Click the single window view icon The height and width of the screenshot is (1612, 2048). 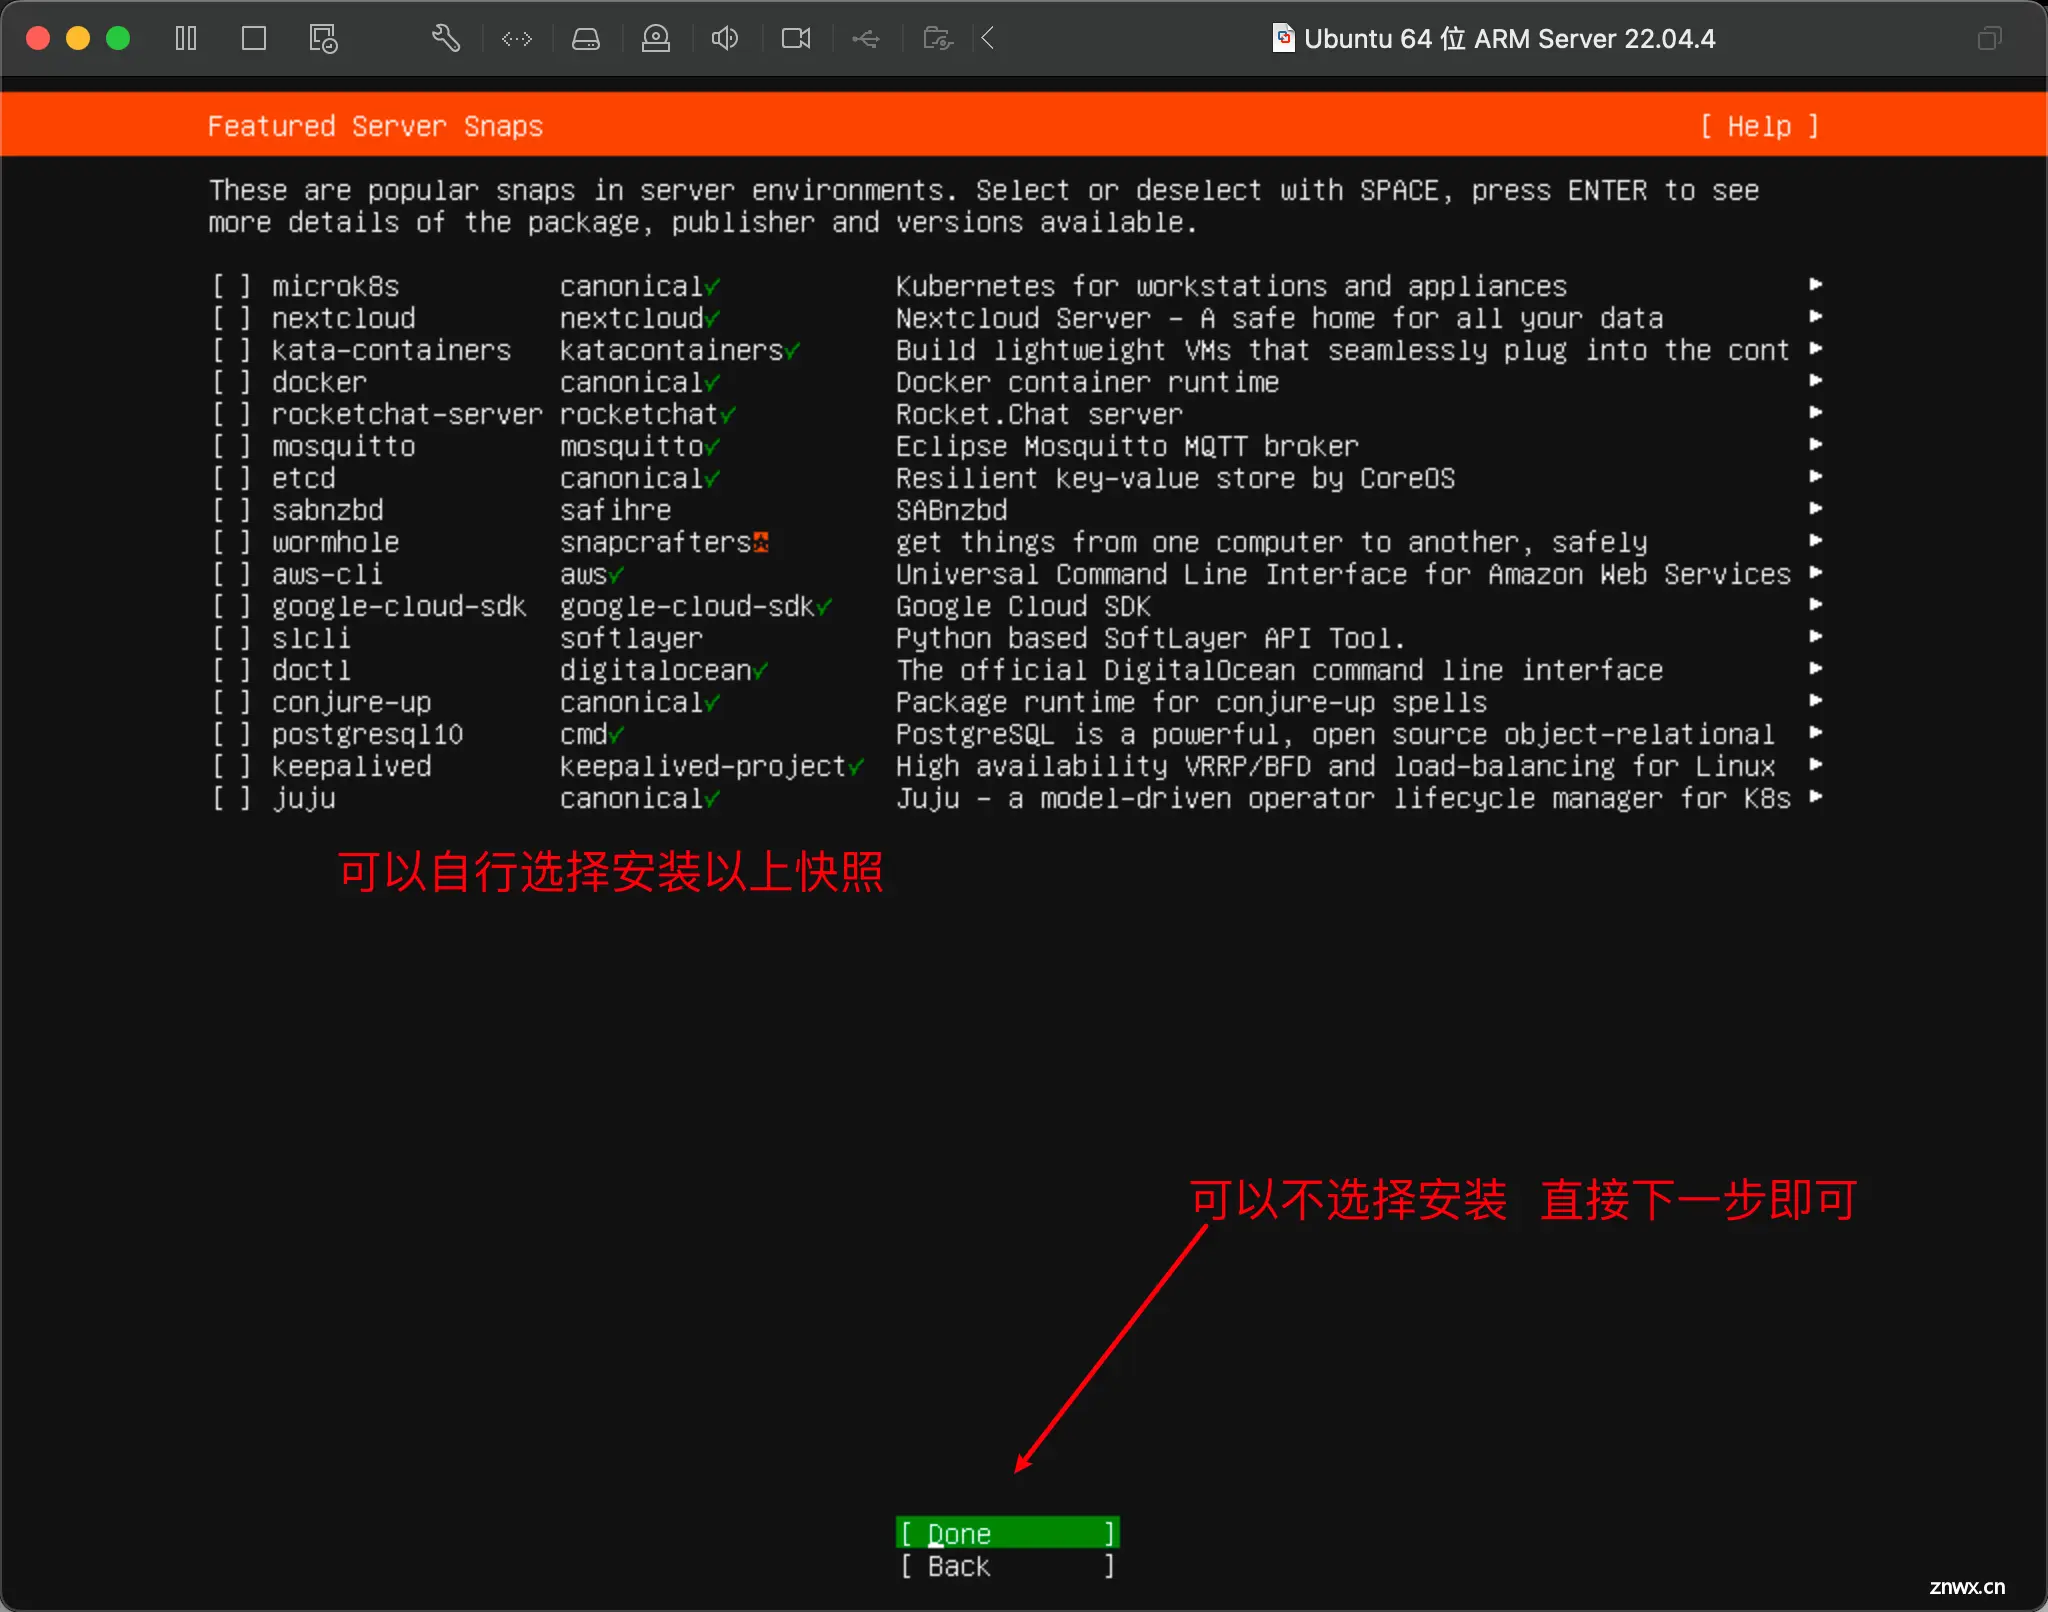point(254,39)
